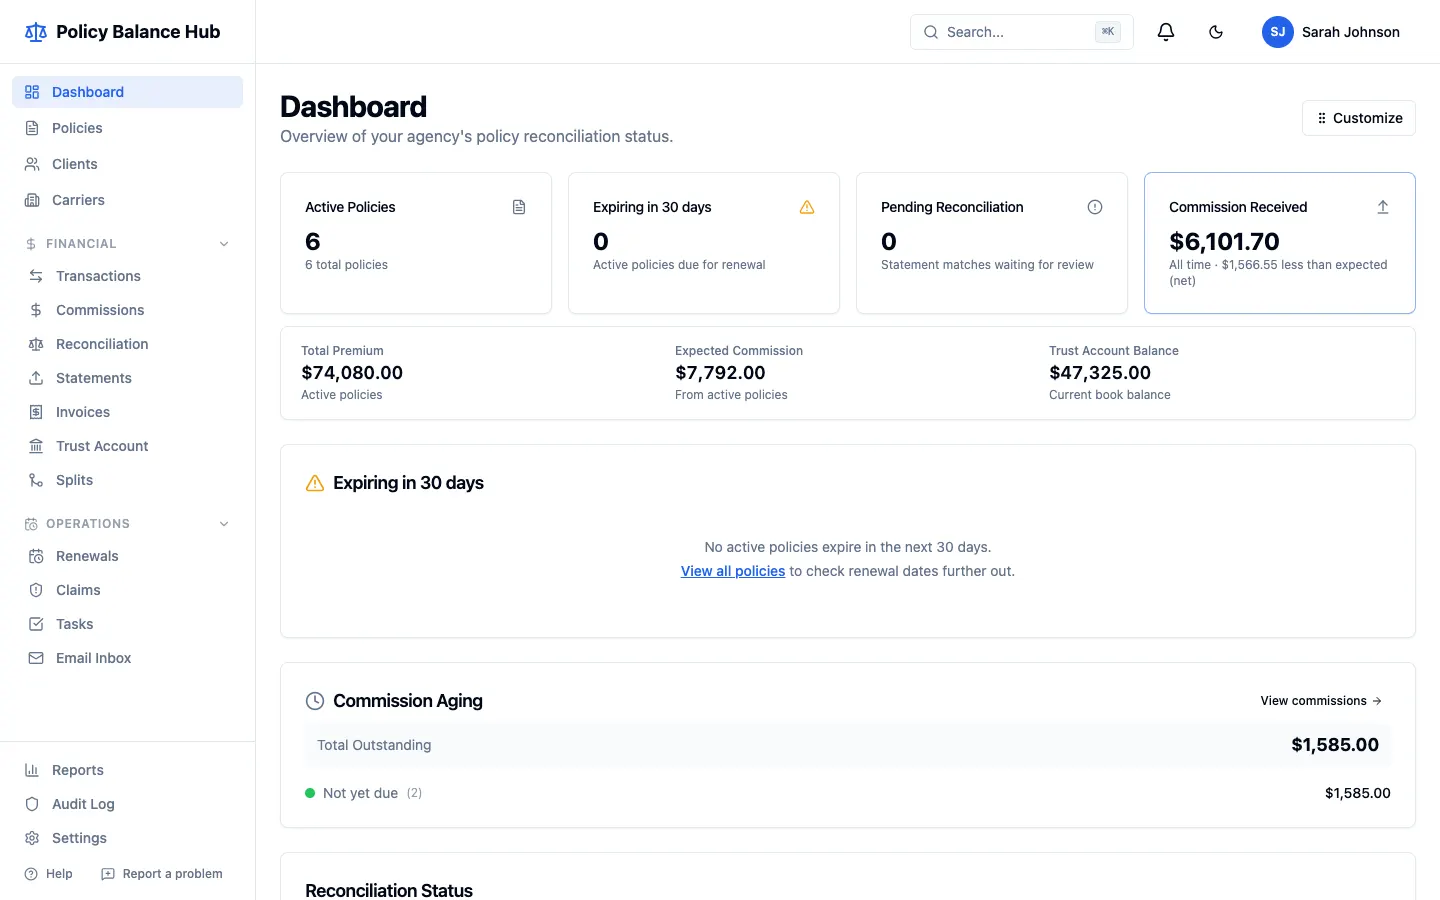Collapse the FINANCIAL section chevron
1440x900 pixels.
224,244
